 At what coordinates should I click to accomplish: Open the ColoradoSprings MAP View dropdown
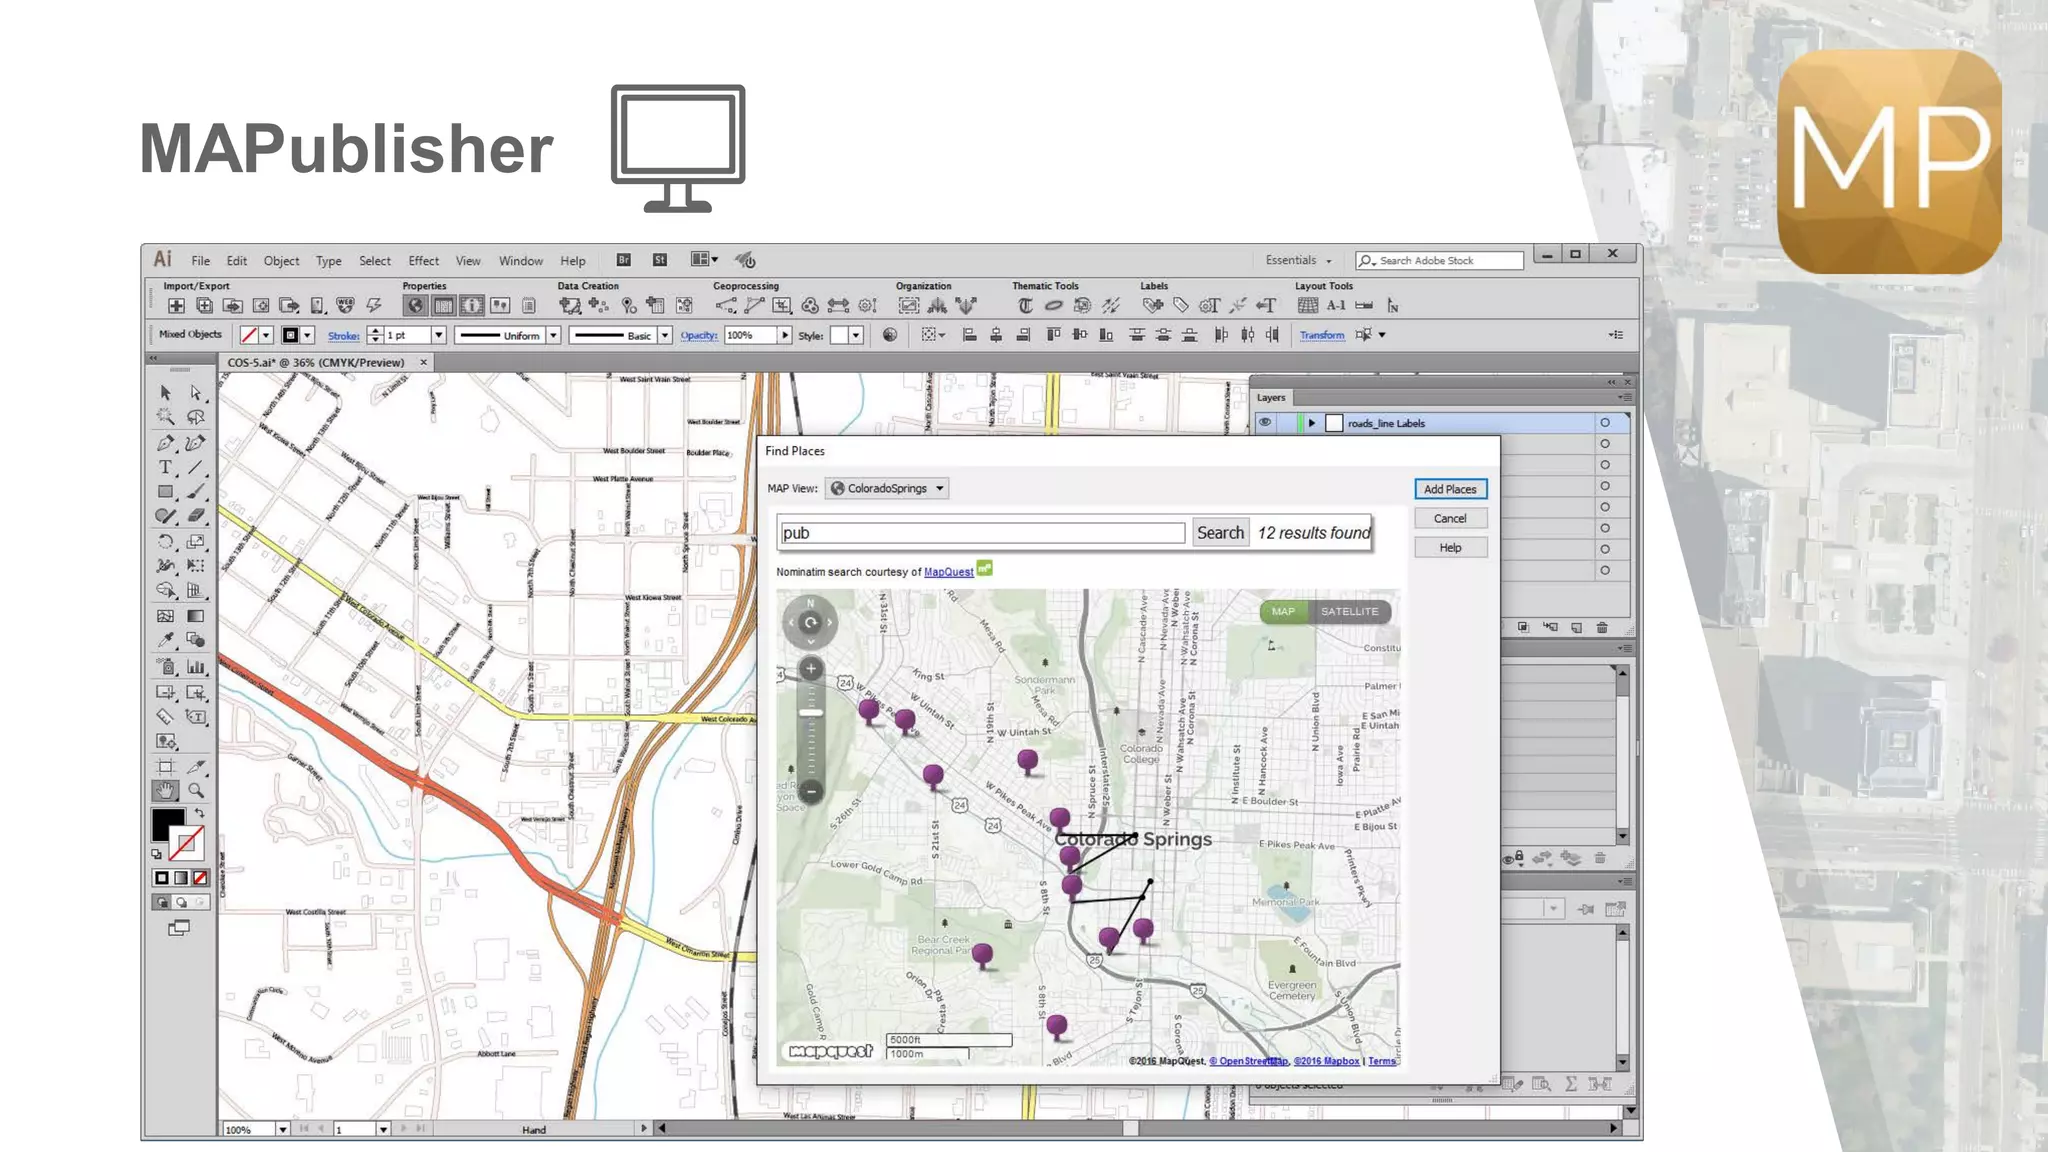pyautogui.click(x=887, y=489)
